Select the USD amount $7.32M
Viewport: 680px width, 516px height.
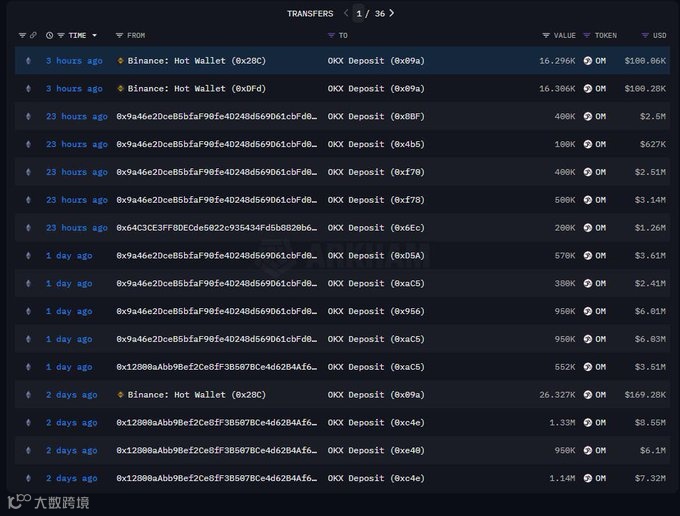pos(650,478)
